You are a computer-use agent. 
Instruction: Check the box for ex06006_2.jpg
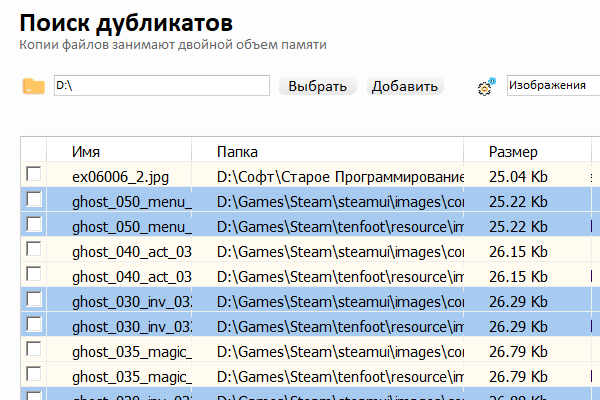(34, 175)
